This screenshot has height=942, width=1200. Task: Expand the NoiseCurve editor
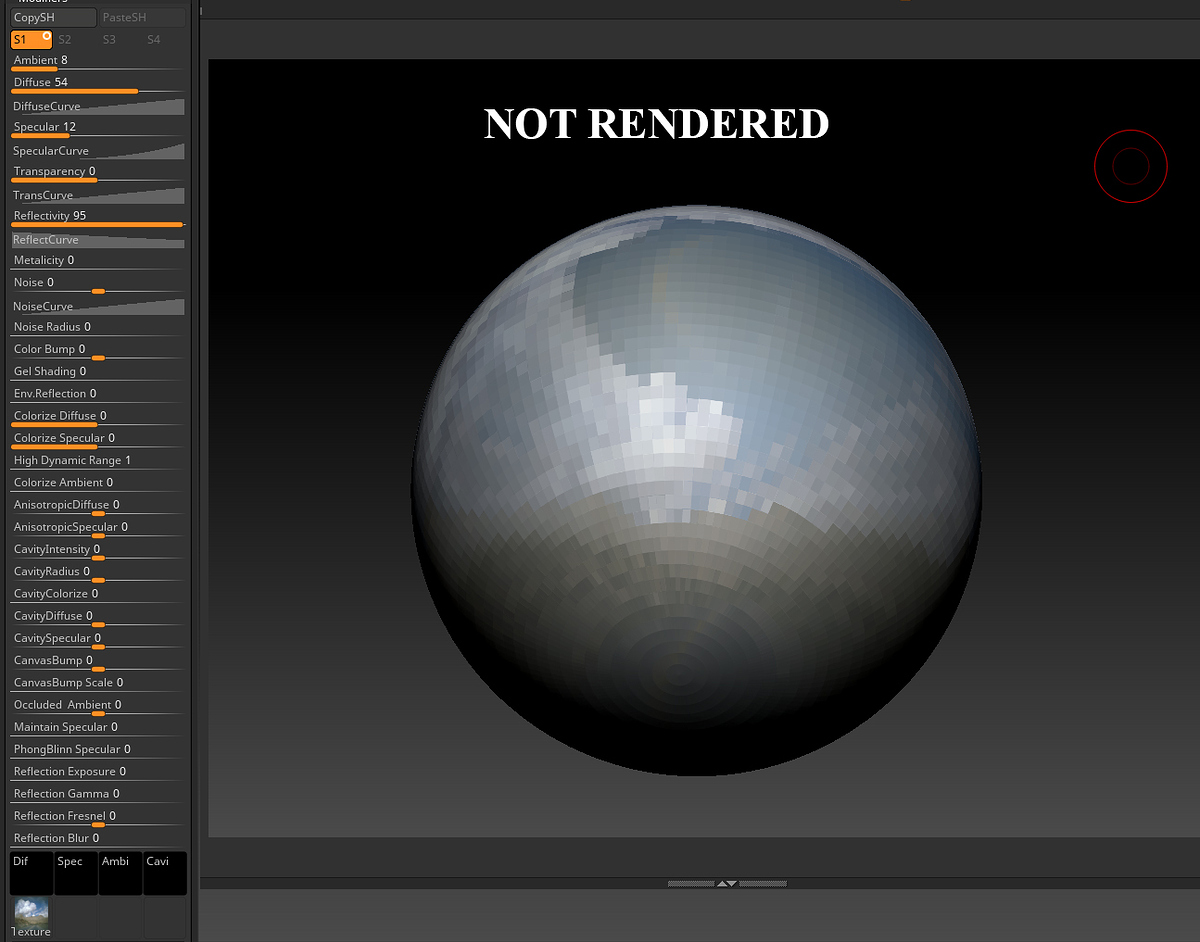click(98, 306)
